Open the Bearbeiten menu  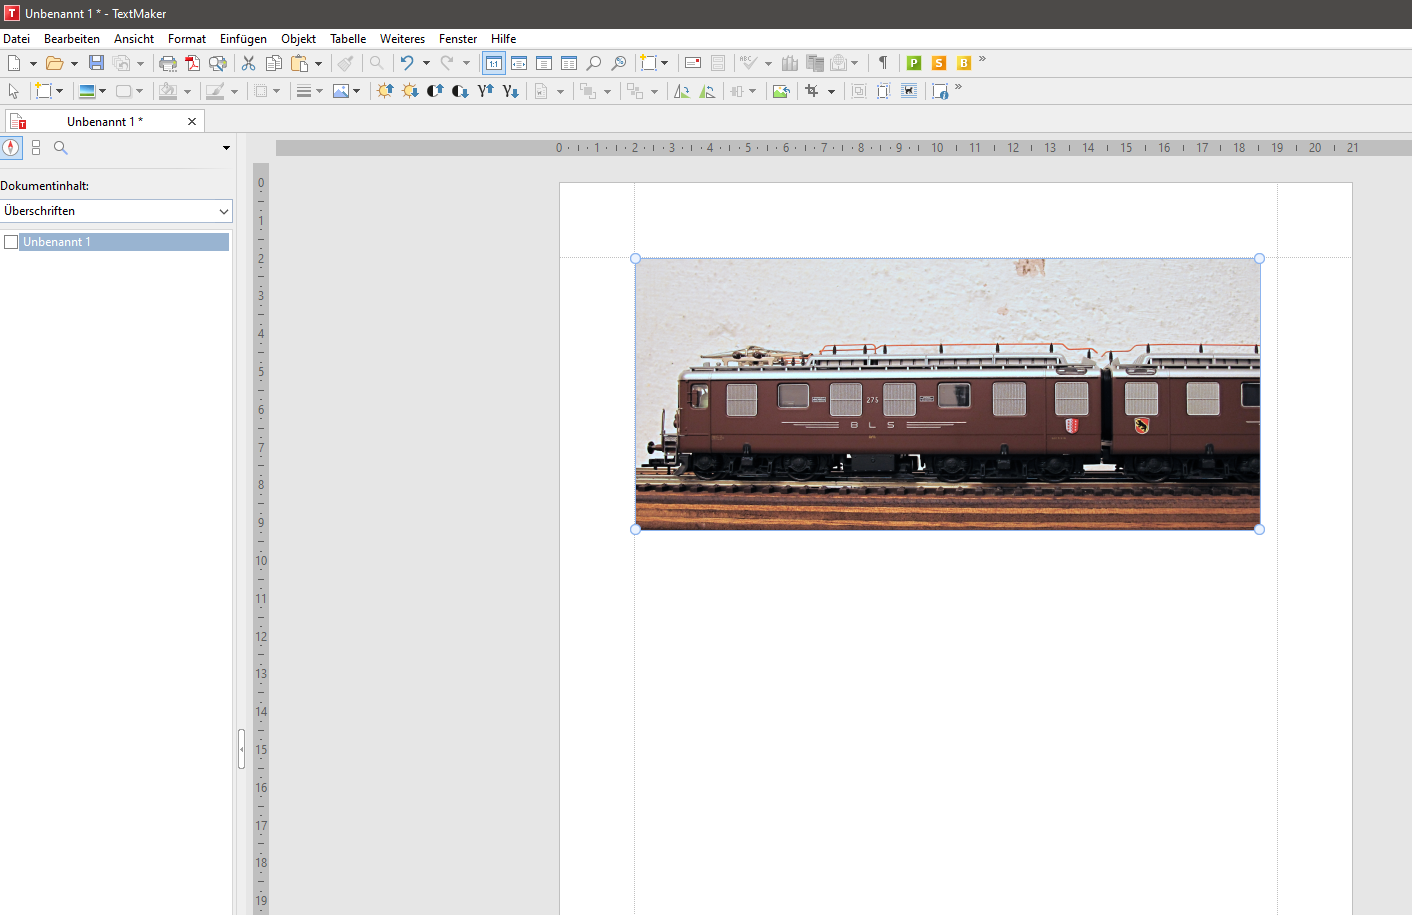(72, 39)
